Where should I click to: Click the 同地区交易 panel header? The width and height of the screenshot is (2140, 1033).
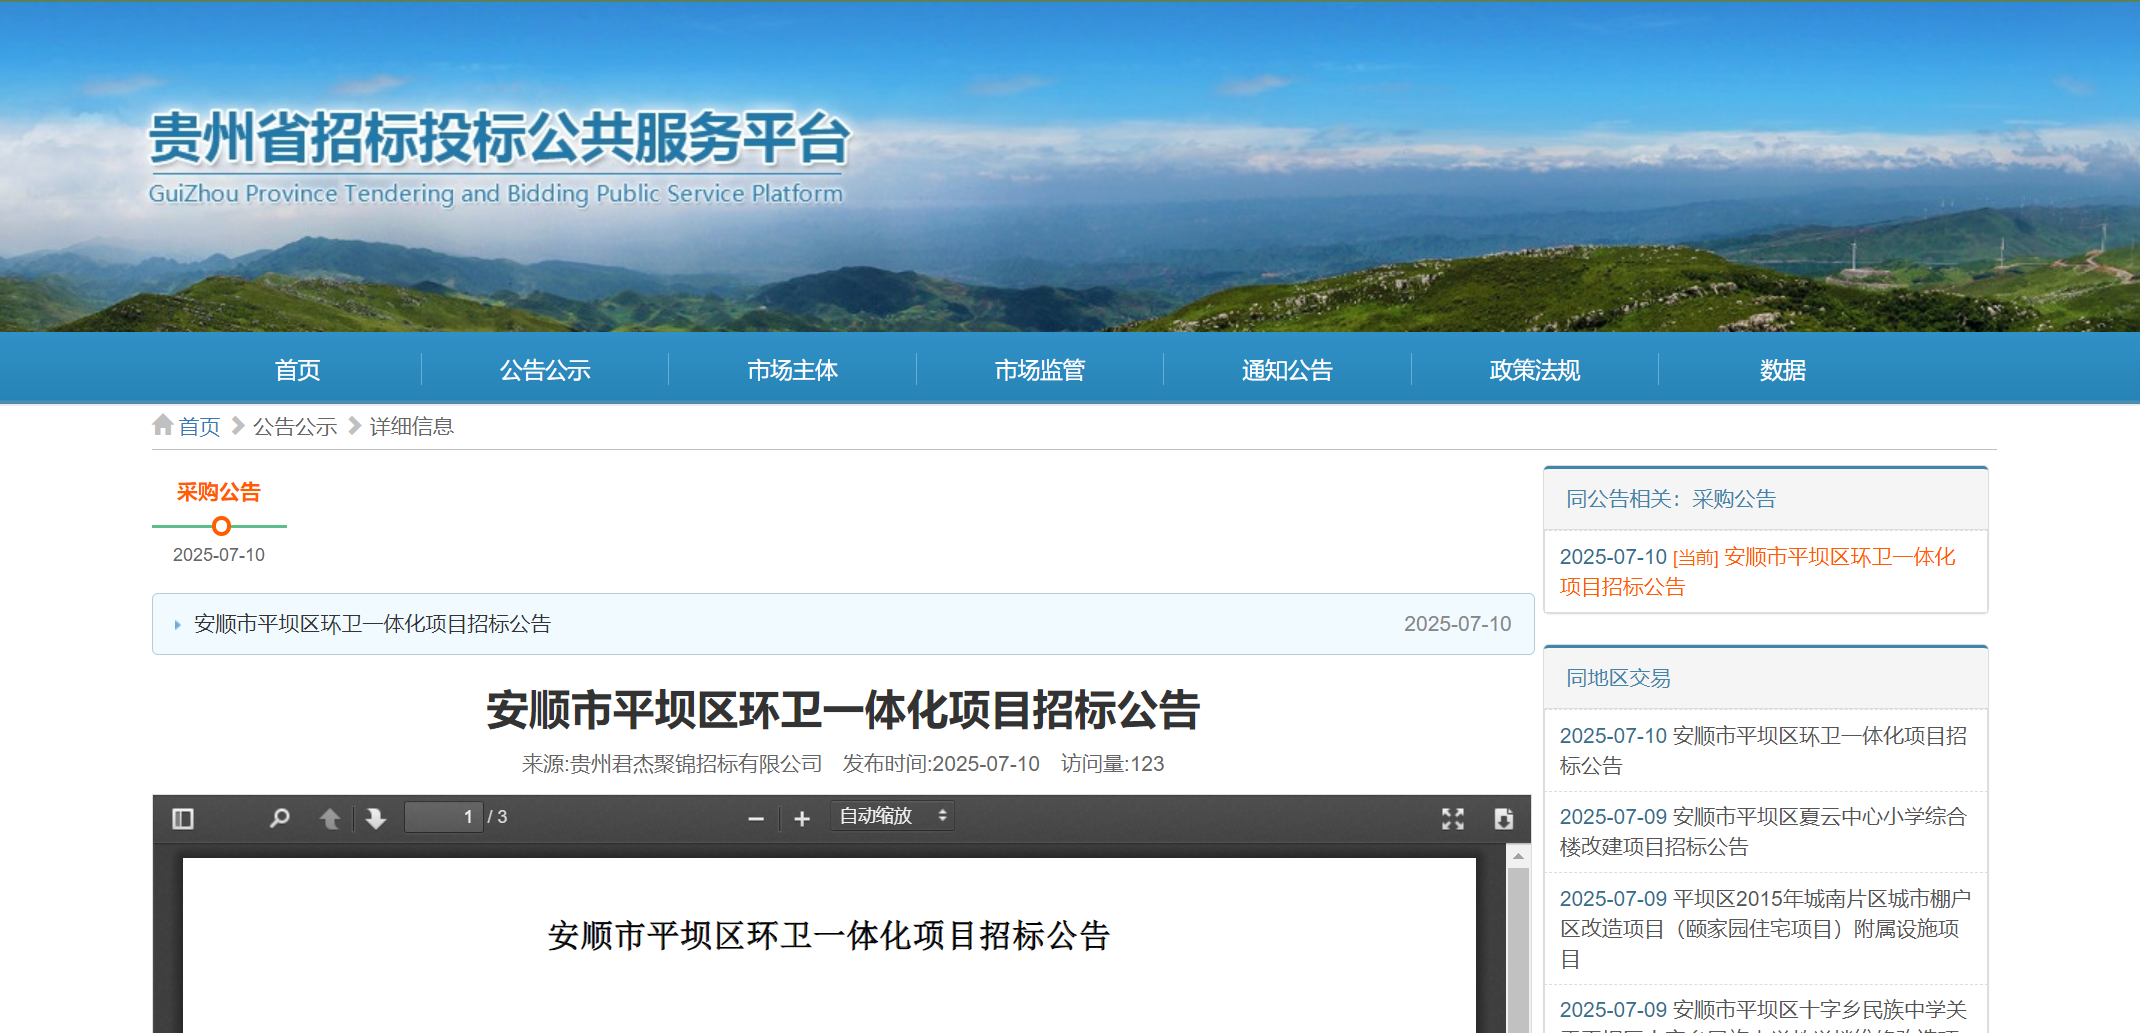tap(1766, 679)
